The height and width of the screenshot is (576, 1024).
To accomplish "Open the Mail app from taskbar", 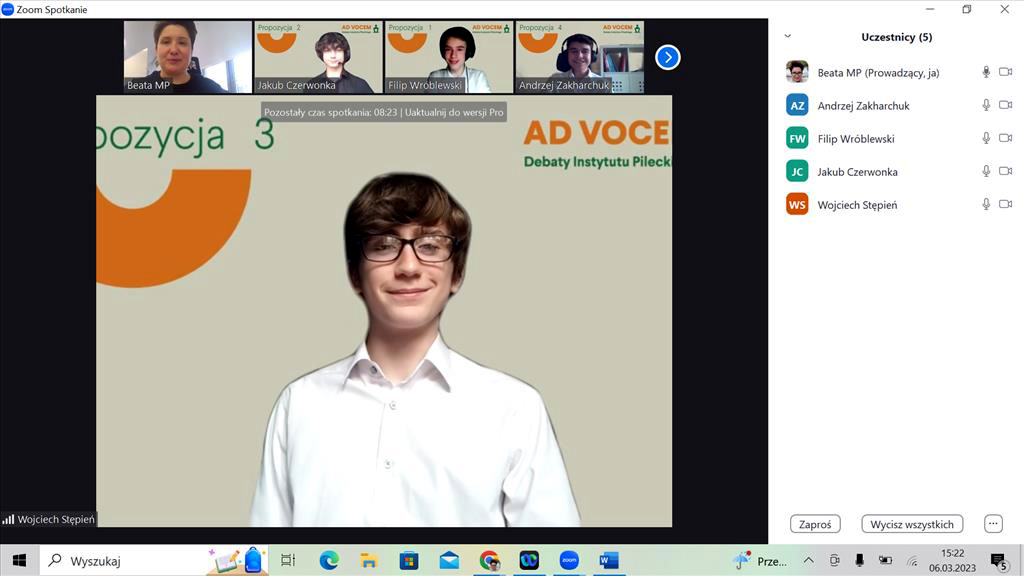I will coord(449,560).
